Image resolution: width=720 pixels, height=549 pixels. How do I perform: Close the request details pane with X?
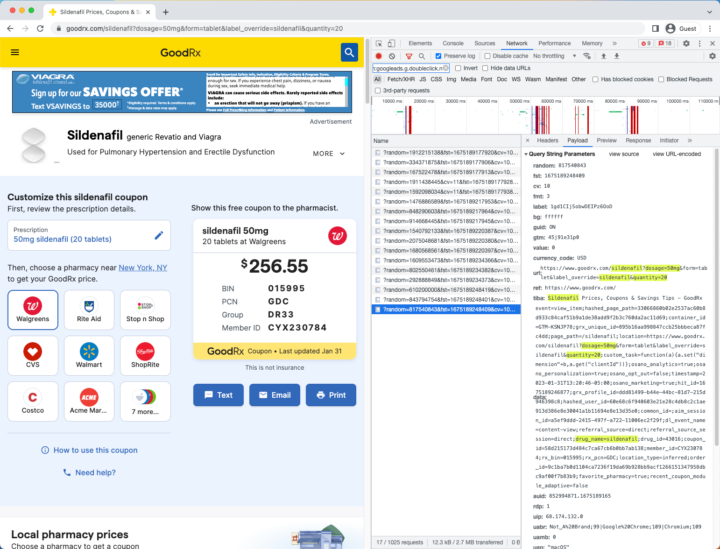pyautogui.click(x=527, y=140)
